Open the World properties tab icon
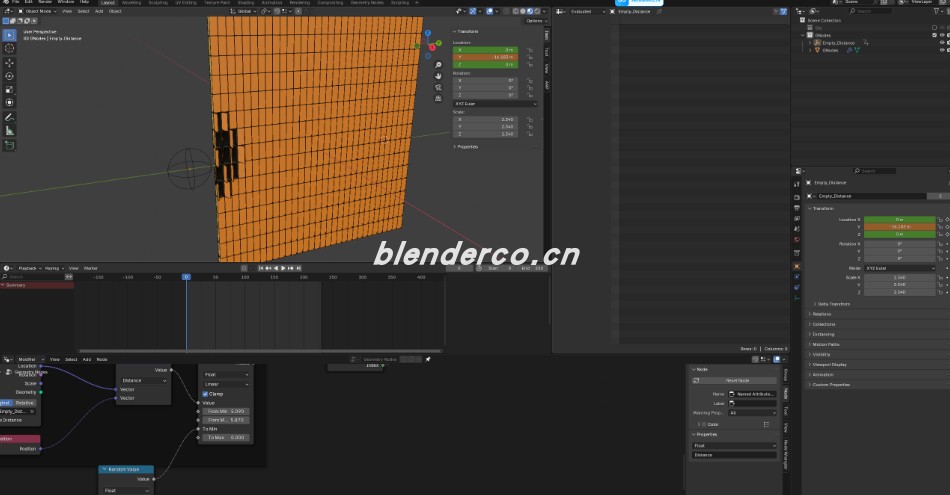Screen dimensions: 950x495 pyautogui.click(x=797, y=240)
